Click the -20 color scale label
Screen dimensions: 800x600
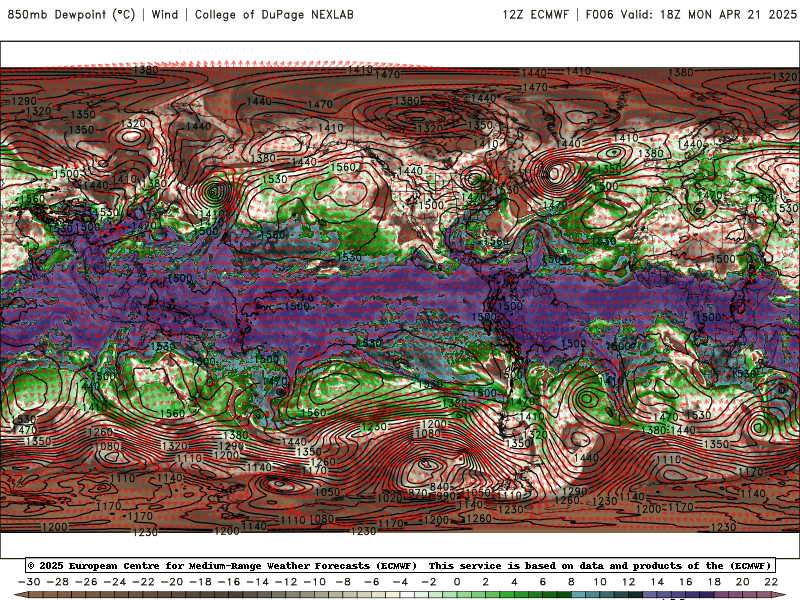click(x=172, y=582)
